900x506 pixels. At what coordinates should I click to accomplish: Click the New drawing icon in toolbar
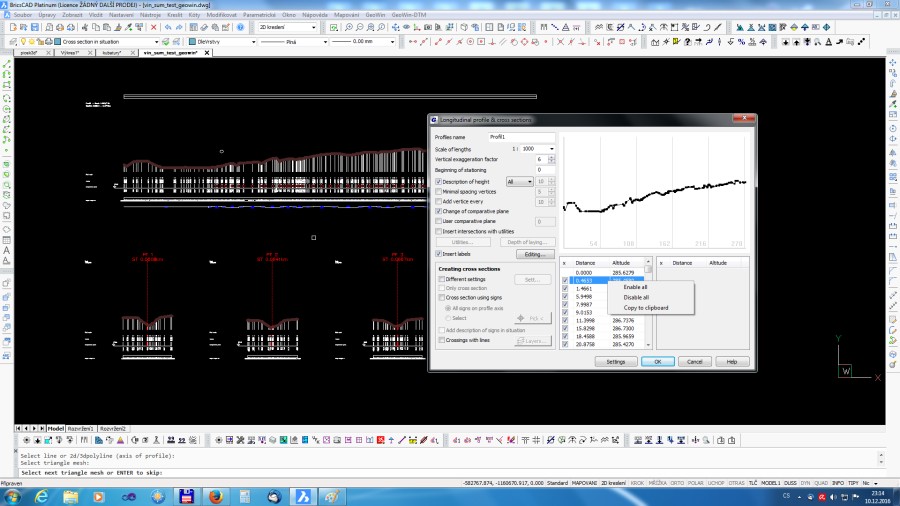pos(13,27)
